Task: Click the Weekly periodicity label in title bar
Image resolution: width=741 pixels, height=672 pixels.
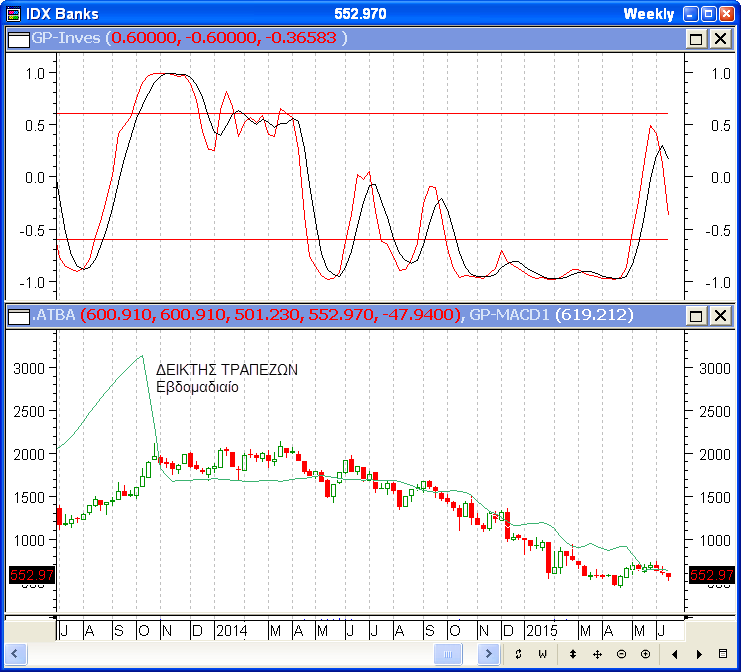Action: pyautogui.click(x=649, y=14)
